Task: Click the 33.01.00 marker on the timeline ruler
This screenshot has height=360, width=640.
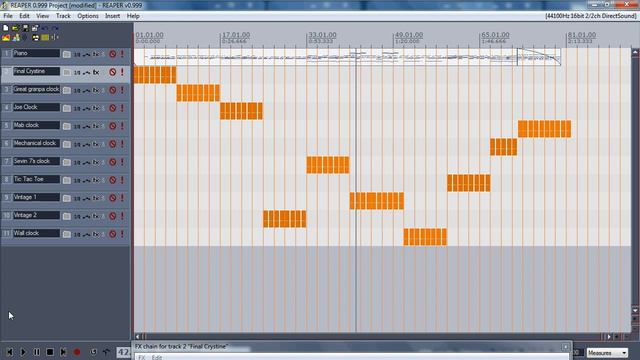Action: [322, 35]
